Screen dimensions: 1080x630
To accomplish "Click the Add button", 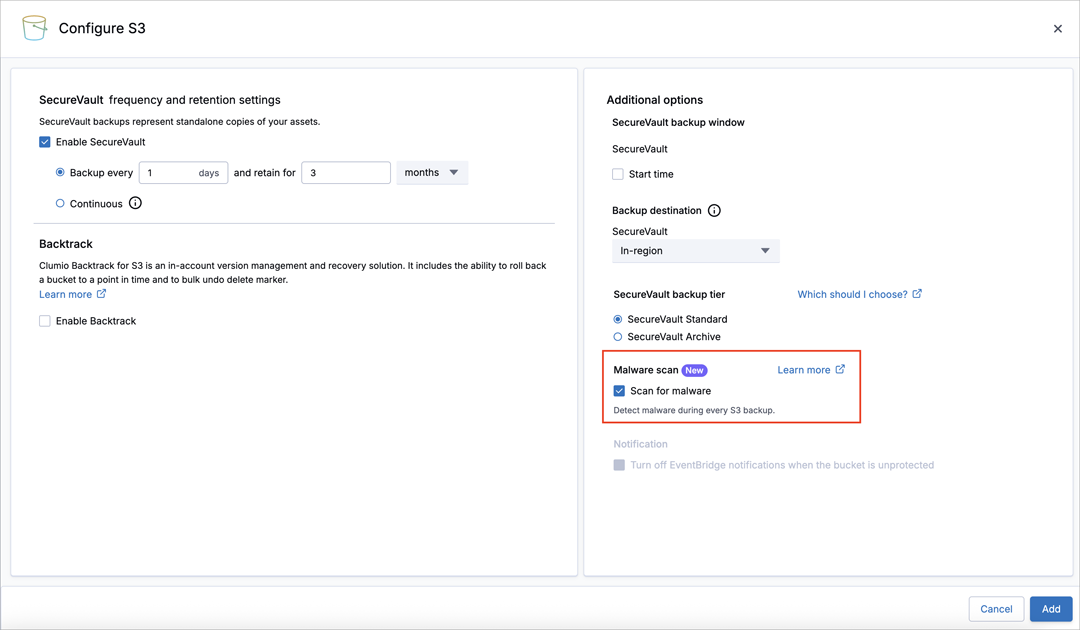I will [x=1051, y=609].
